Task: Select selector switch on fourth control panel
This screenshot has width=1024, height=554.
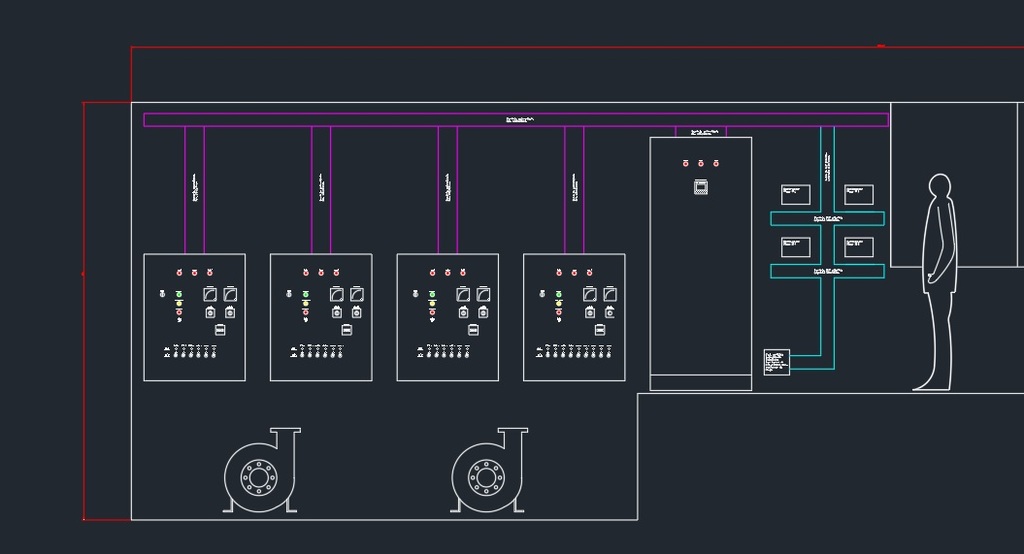Action: click(x=541, y=294)
